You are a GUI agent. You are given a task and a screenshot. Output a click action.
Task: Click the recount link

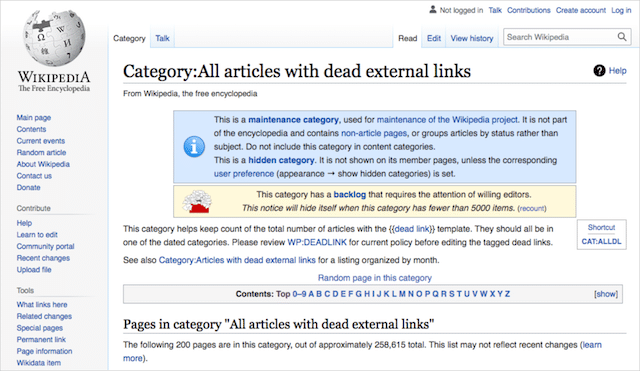[x=532, y=209]
